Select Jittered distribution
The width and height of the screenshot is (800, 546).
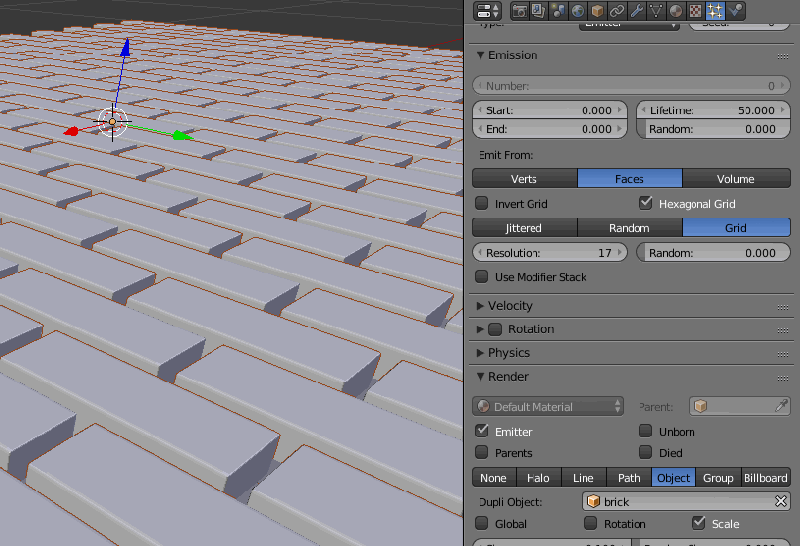pos(524,228)
